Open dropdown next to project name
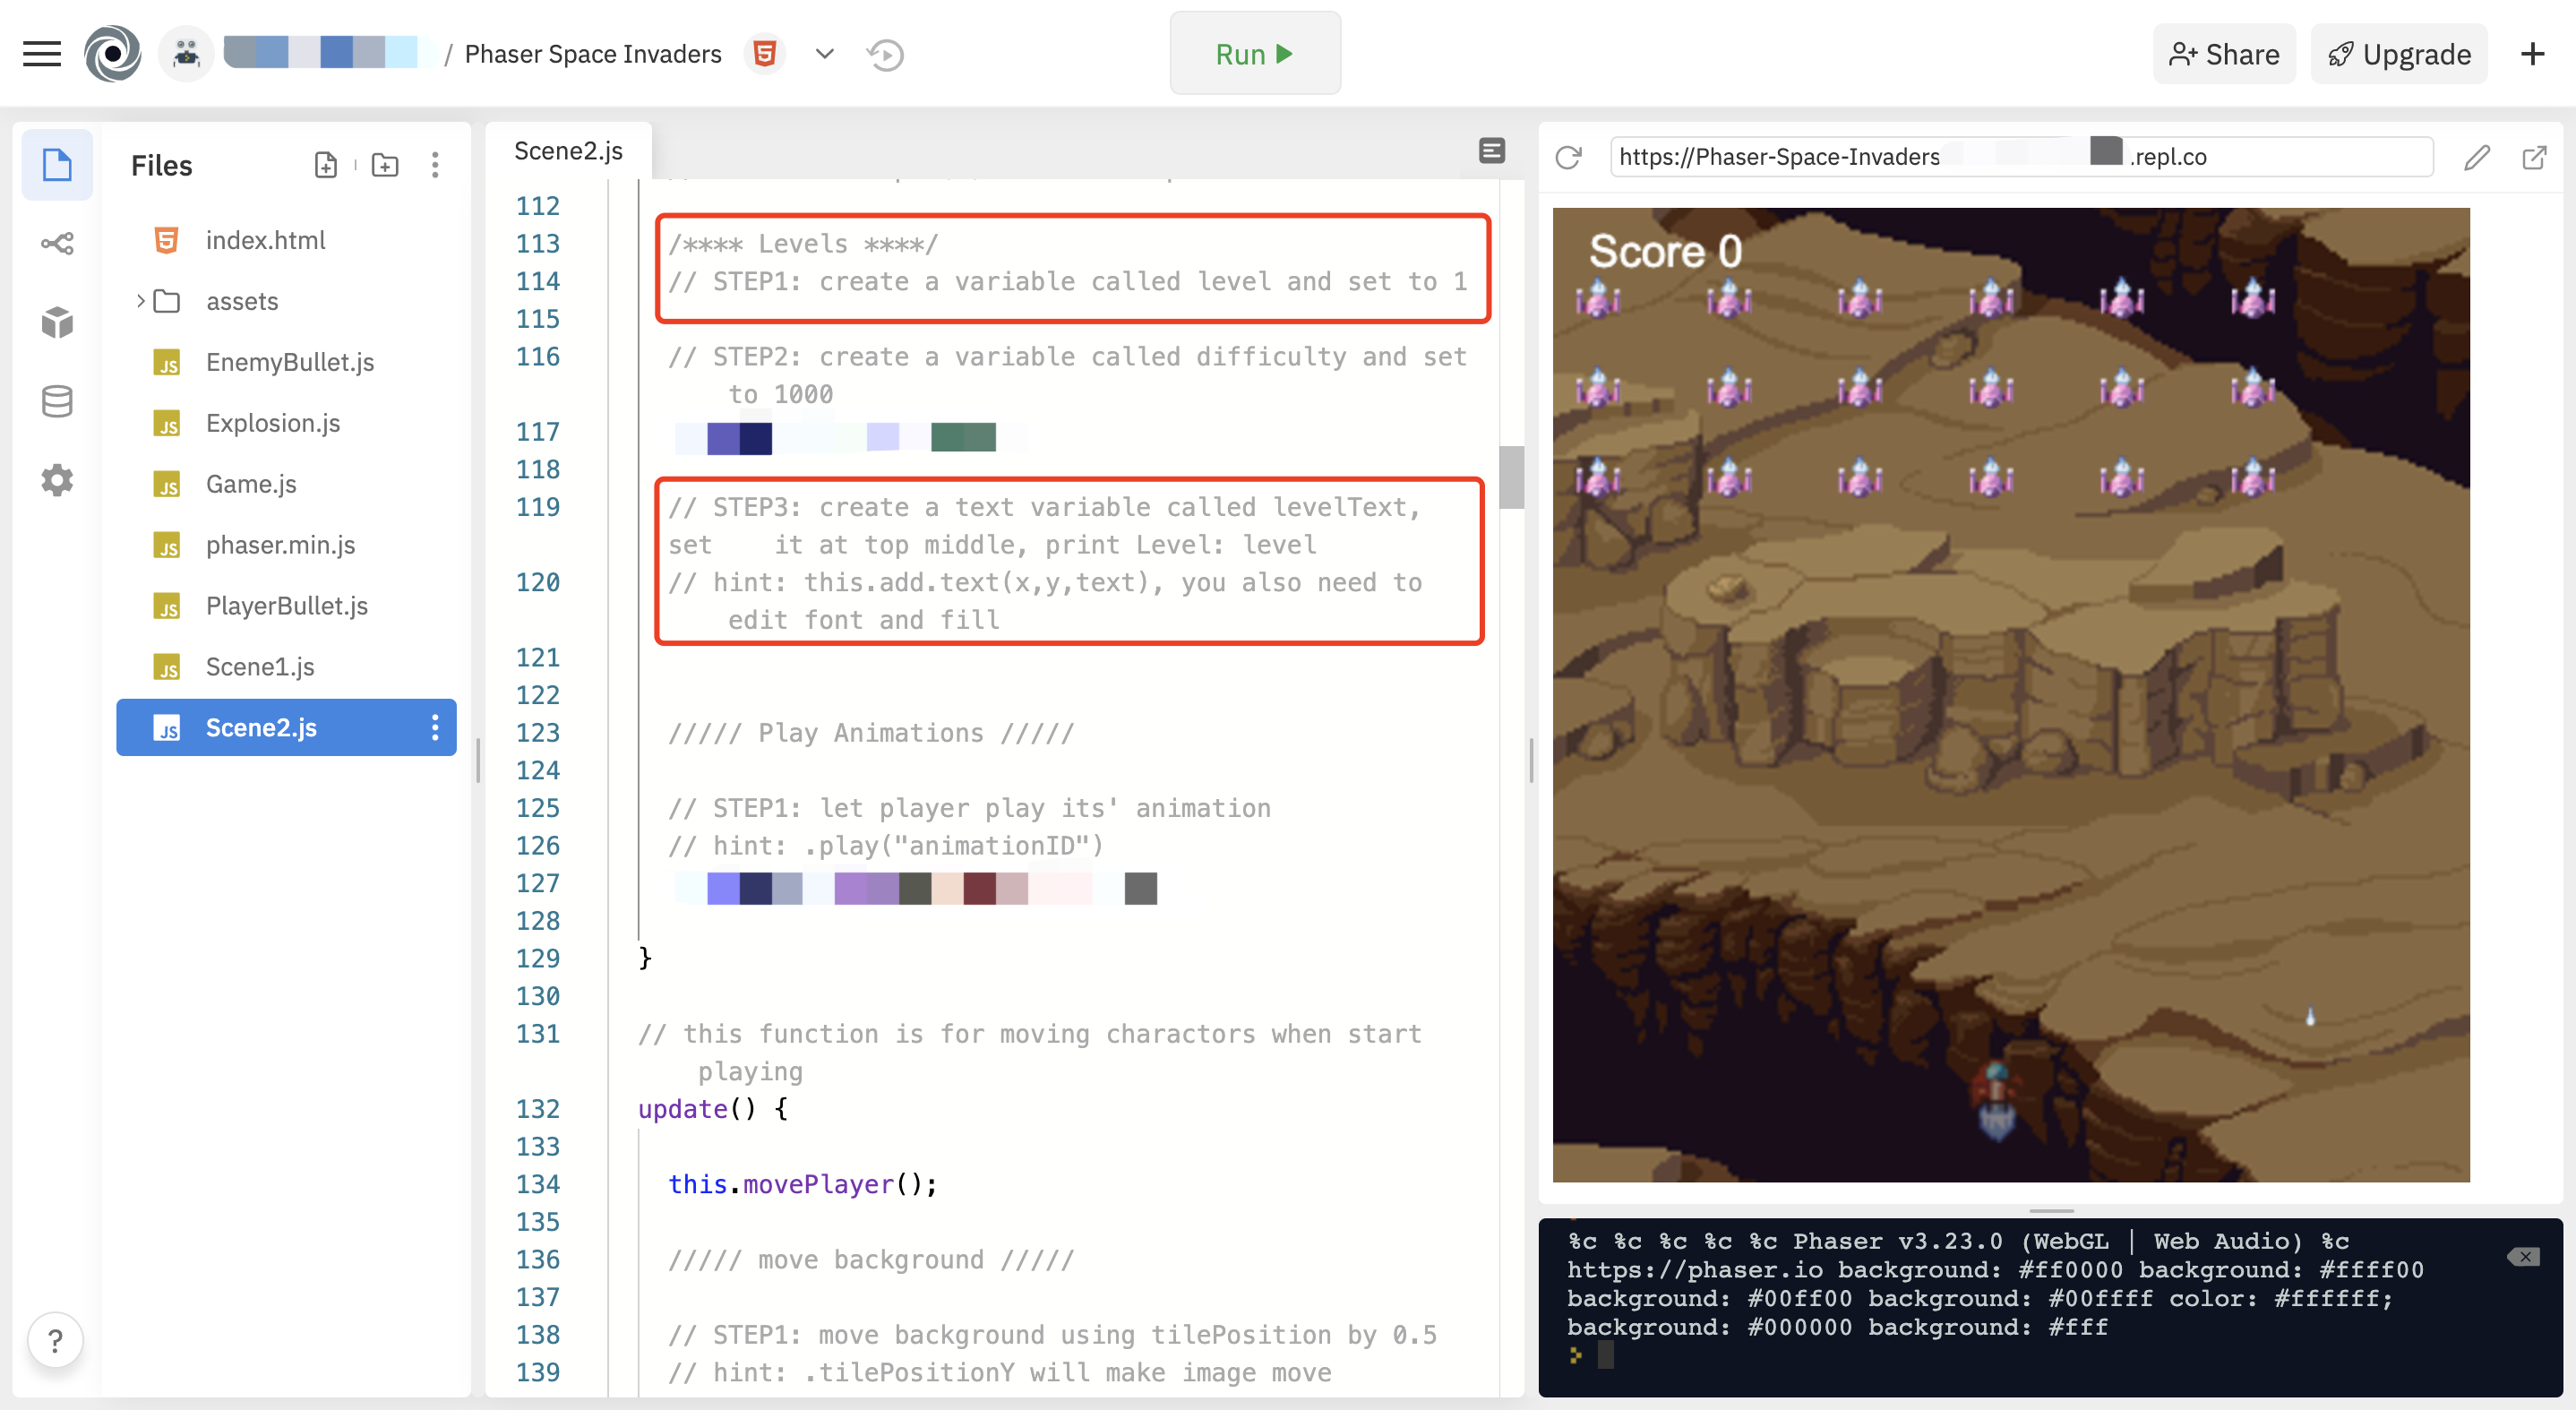The height and width of the screenshot is (1410, 2576). (824, 54)
